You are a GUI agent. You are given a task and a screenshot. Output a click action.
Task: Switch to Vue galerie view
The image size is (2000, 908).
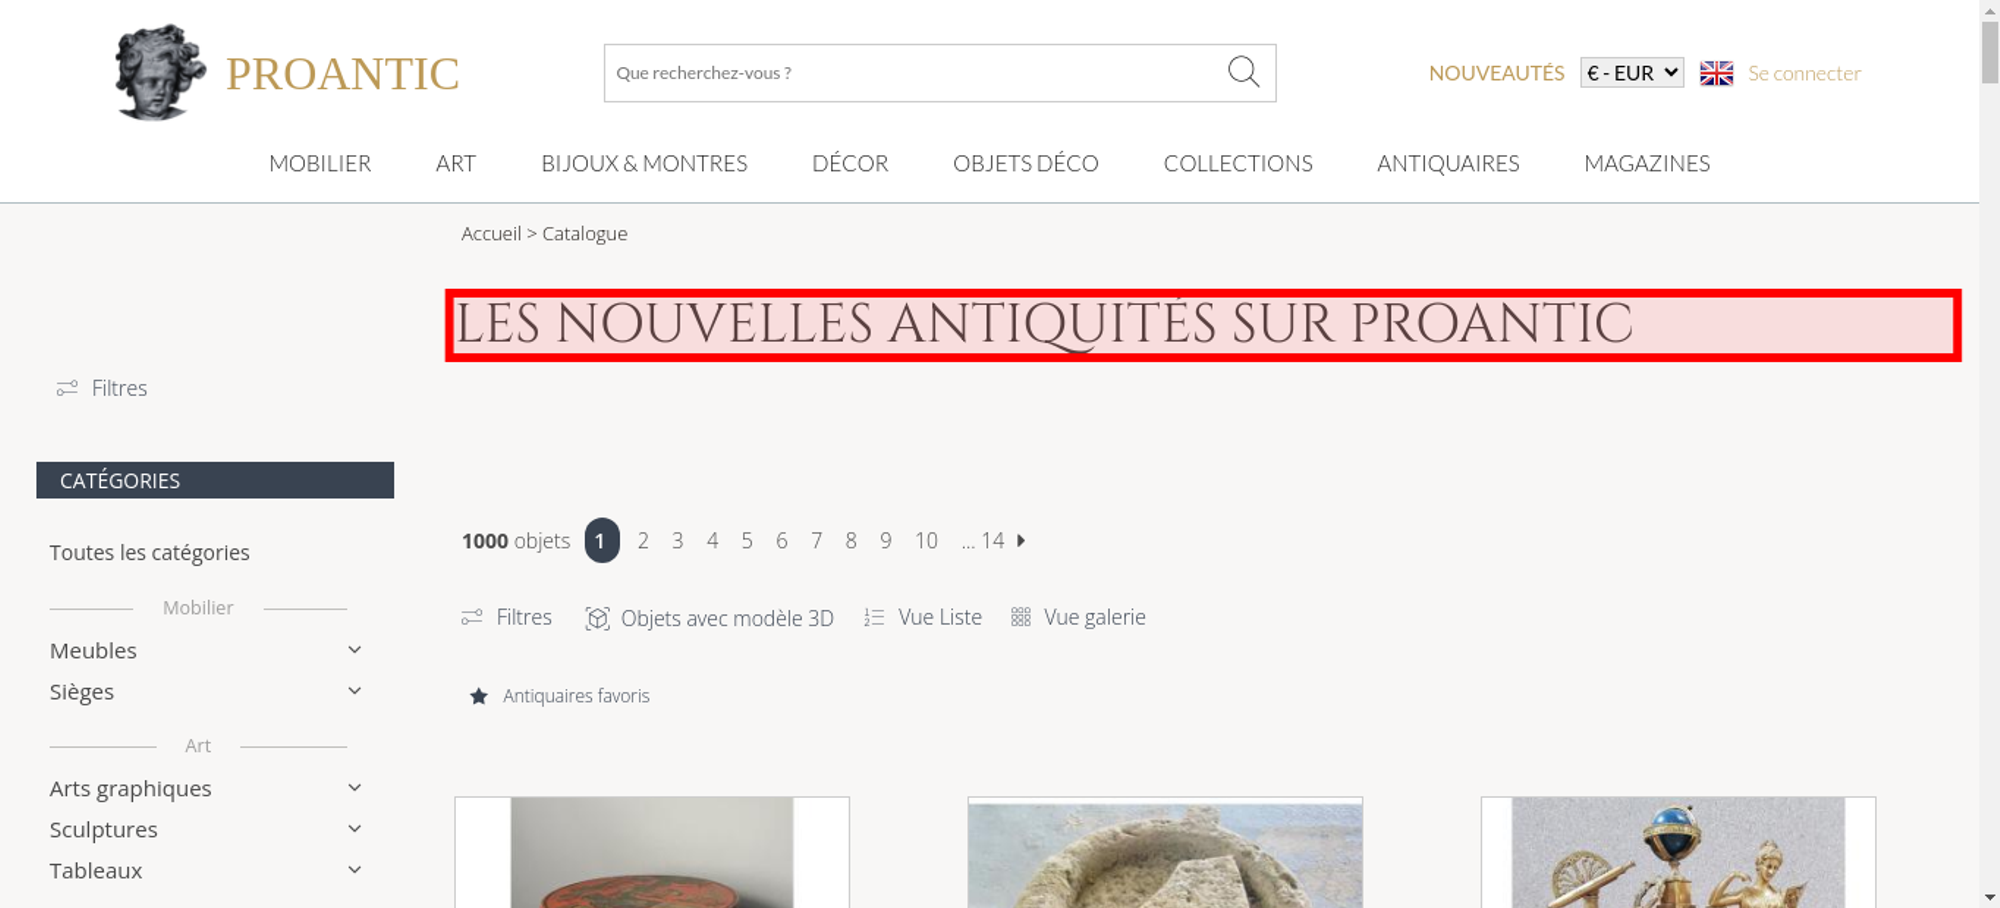tap(1078, 617)
